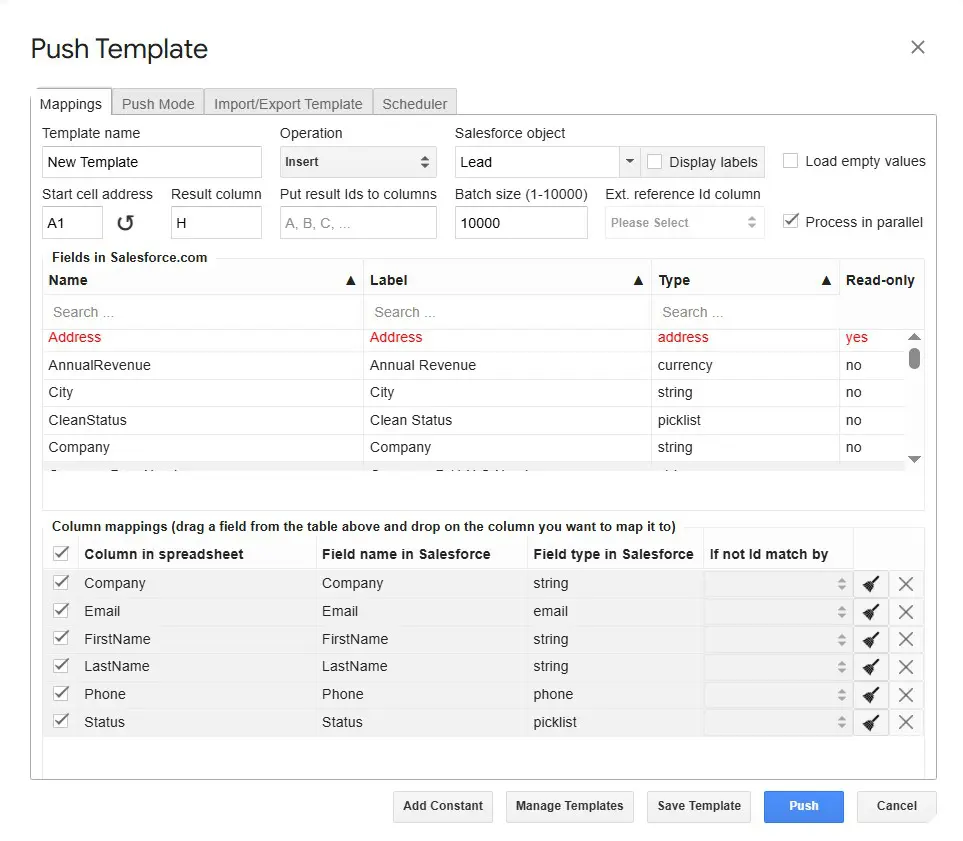Viewport: 963px width, 841px height.
Task: Remove the FirstName mapping row with X
Action: 906,640
